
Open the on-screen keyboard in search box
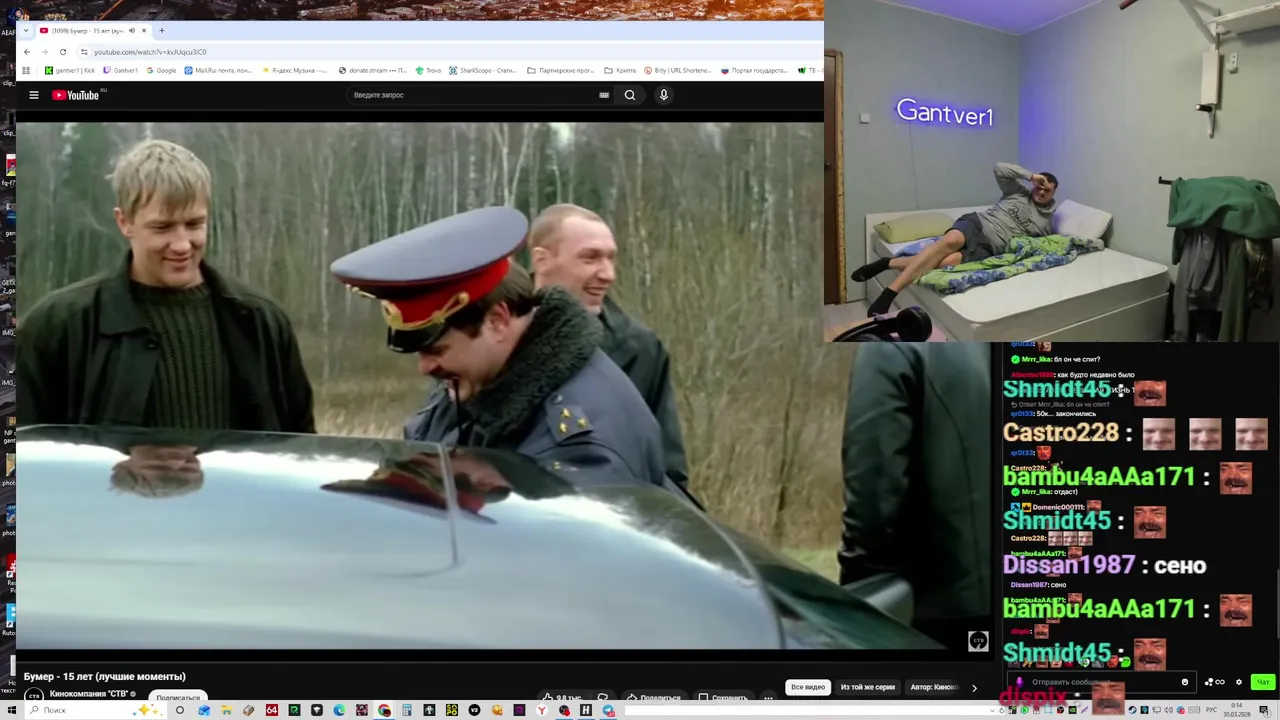click(x=604, y=95)
